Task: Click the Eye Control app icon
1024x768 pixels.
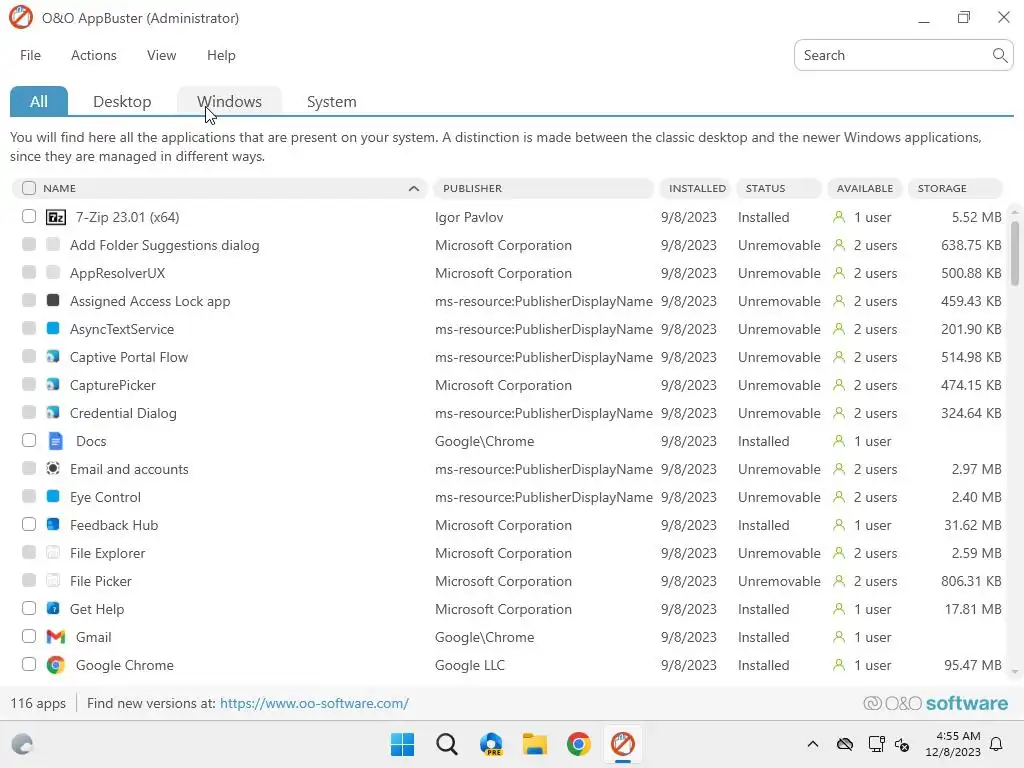Action: (53, 496)
